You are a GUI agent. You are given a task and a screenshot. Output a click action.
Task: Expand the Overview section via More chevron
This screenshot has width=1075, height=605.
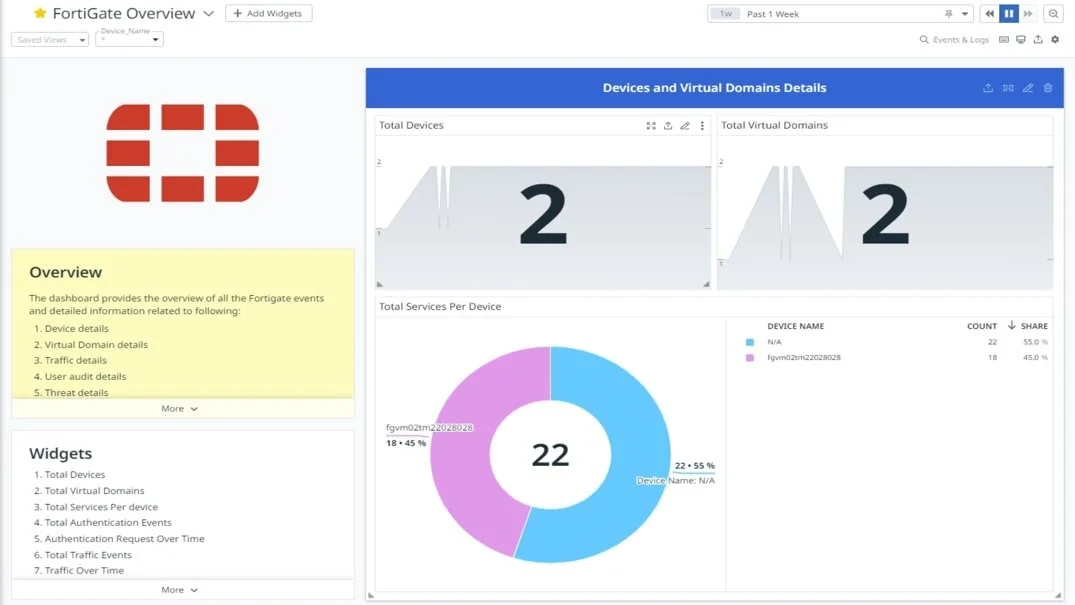(x=178, y=408)
